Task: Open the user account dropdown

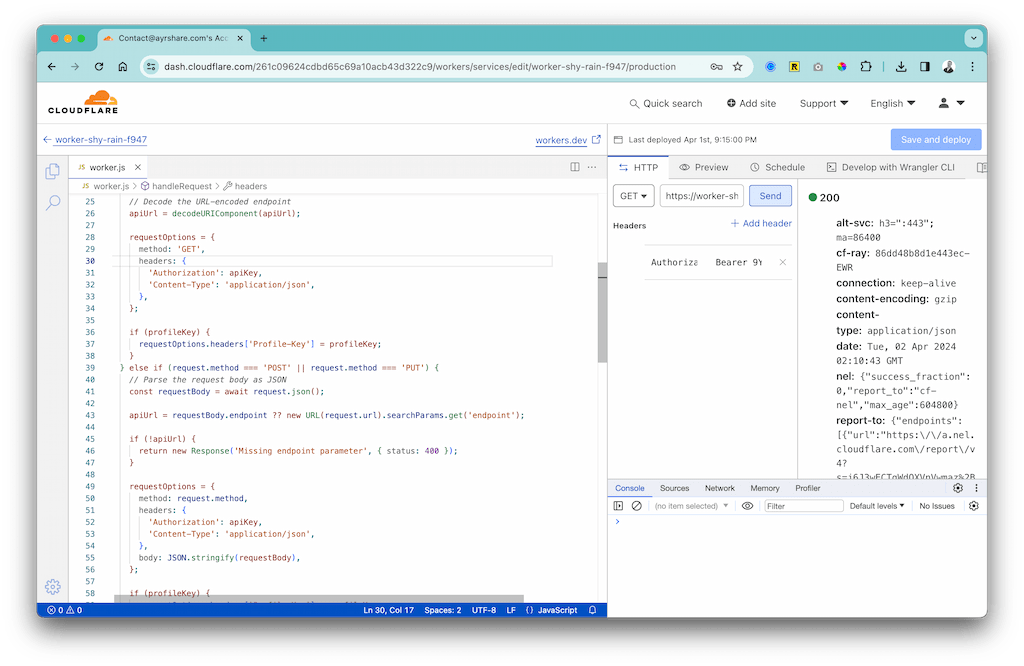Action: click(x=952, y=103)
